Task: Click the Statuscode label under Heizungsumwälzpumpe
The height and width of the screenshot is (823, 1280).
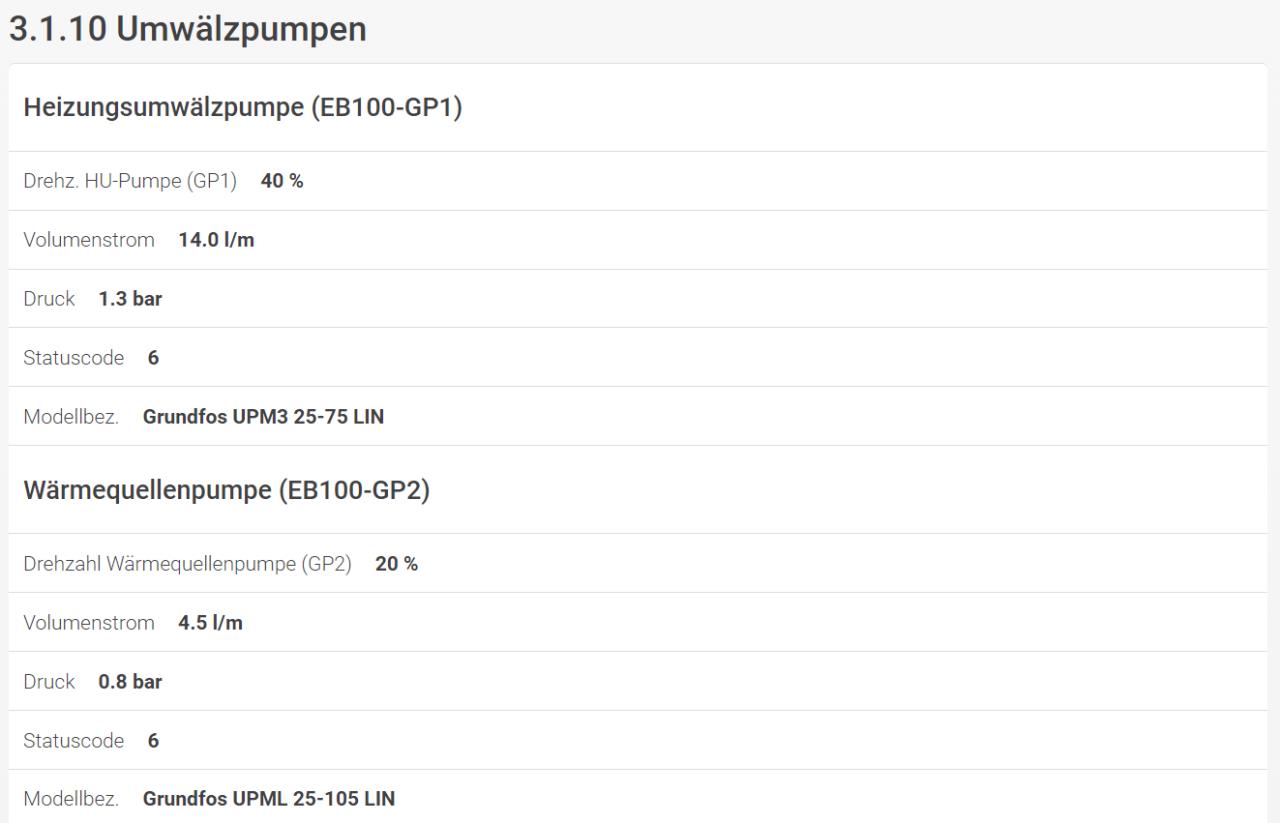Action: [x=74, y=358]
